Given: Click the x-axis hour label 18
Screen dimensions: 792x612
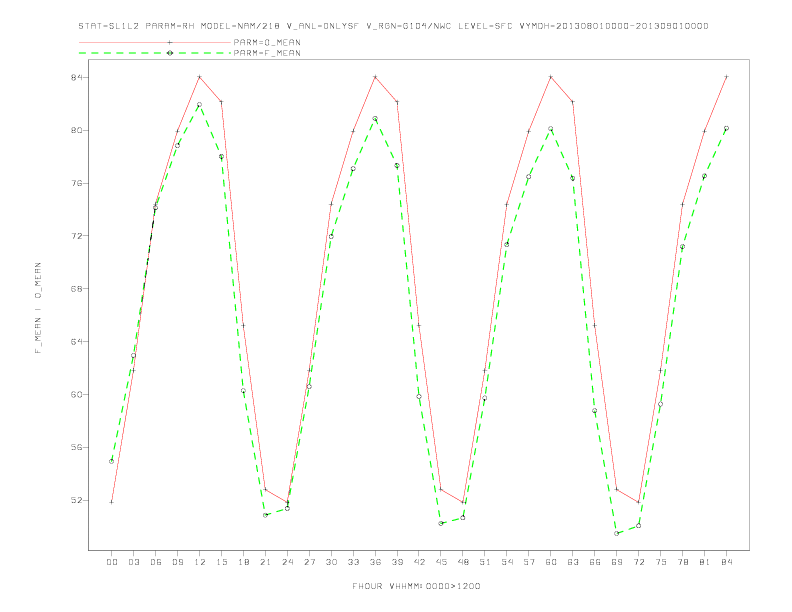Looking at the screenshot, I should [x=243, y=562].
